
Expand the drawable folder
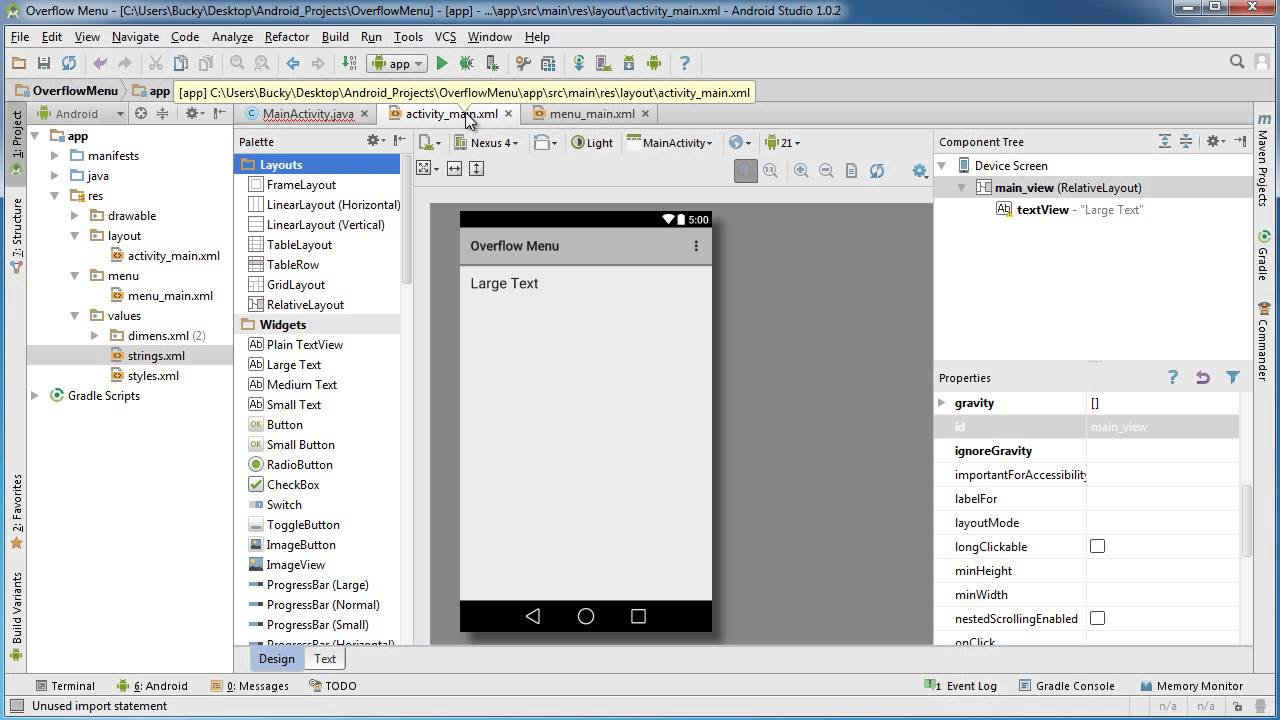[x=75, y=216]
